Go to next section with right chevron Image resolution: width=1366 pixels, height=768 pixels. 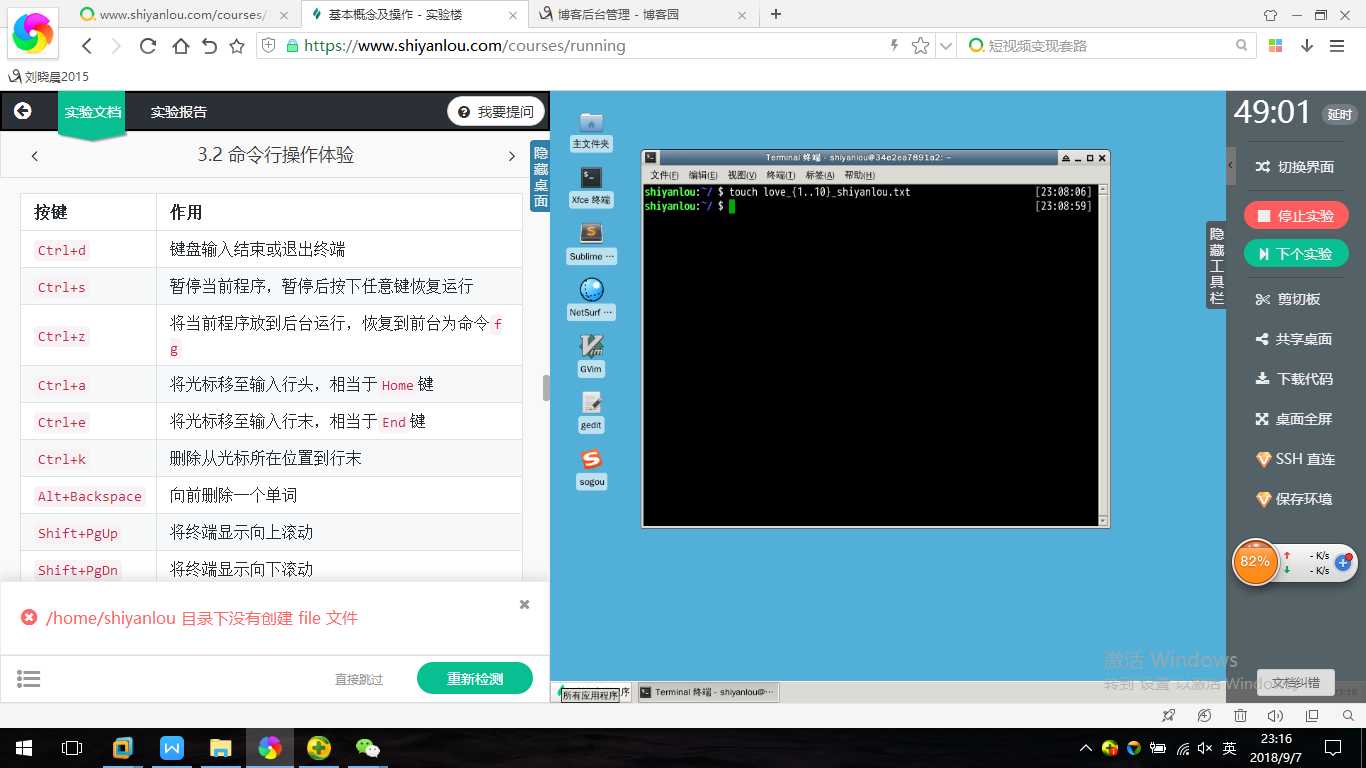coord(512,156)
